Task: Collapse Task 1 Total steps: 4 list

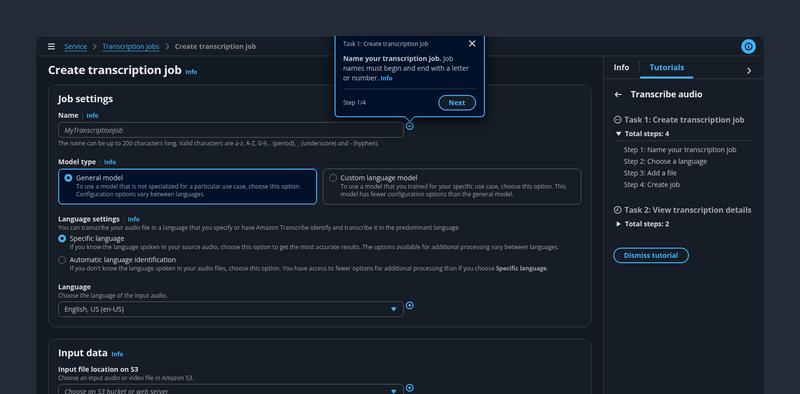Action: coord(642,134)
